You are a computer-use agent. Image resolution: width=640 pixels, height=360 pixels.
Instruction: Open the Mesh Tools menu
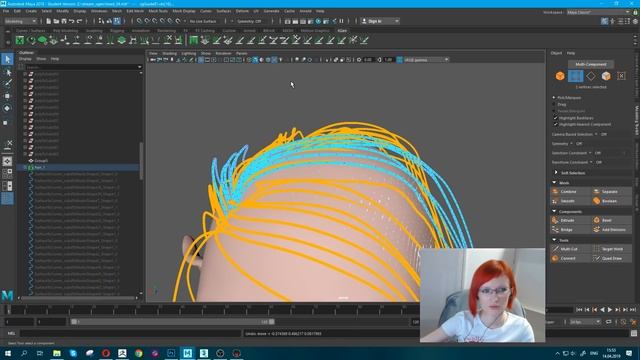[x=158, y=11]
